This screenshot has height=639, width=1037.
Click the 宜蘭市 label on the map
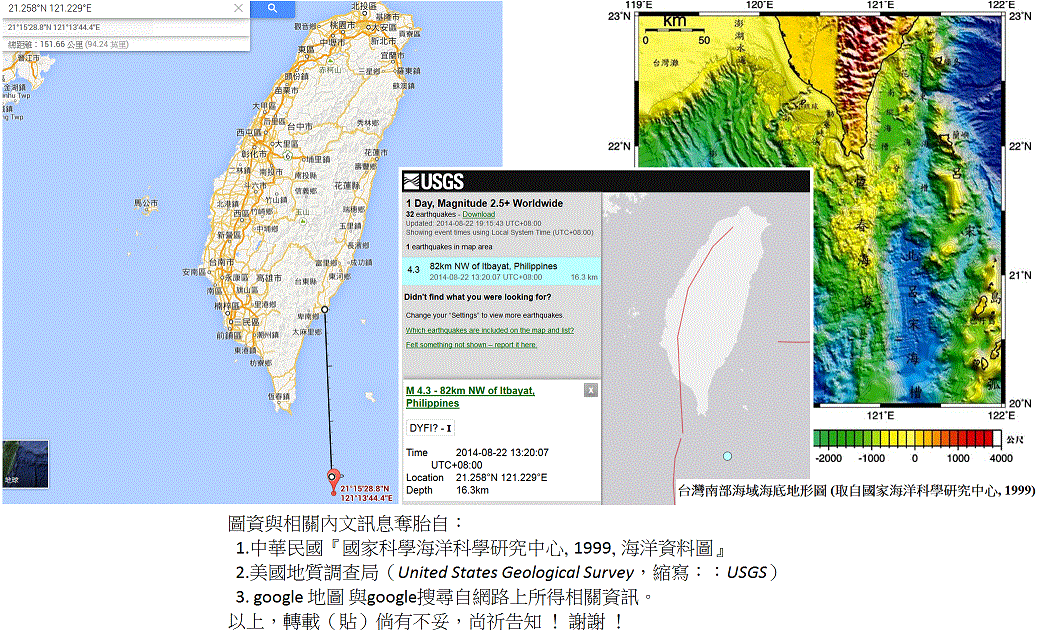(393, 56)
